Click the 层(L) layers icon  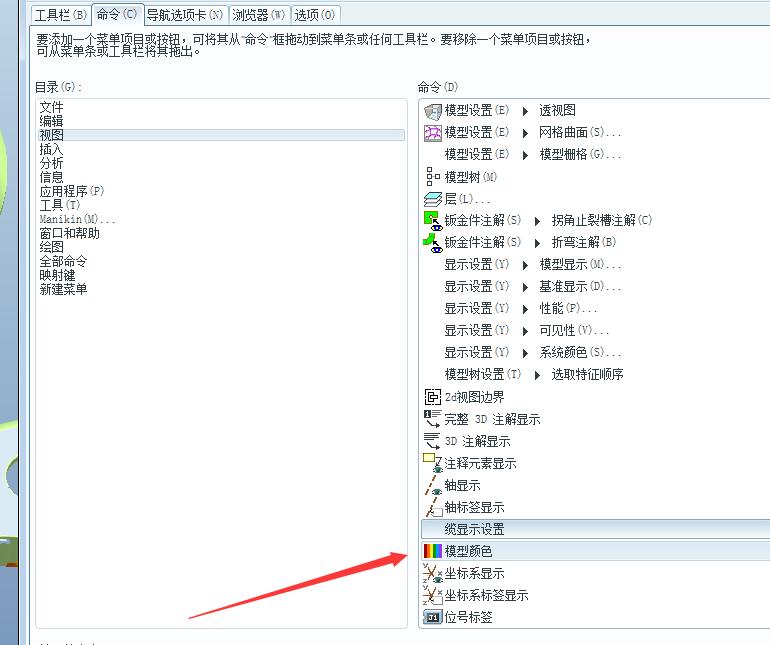(x=433, y=199)
